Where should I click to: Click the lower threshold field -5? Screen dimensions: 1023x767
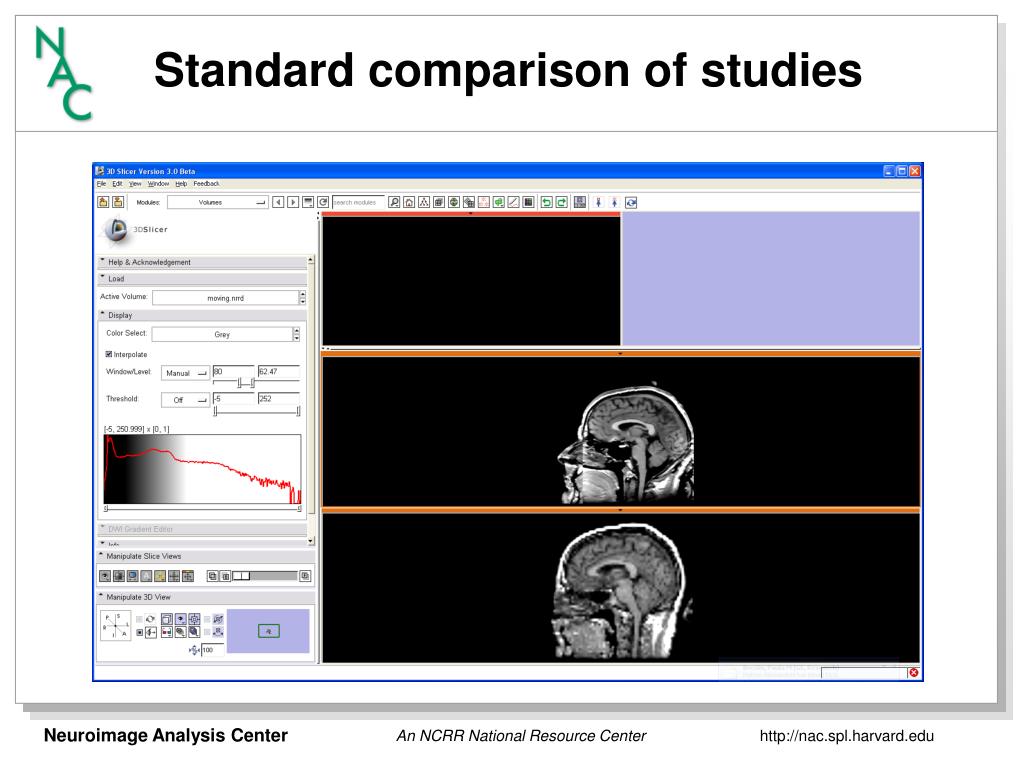(233, 399)
